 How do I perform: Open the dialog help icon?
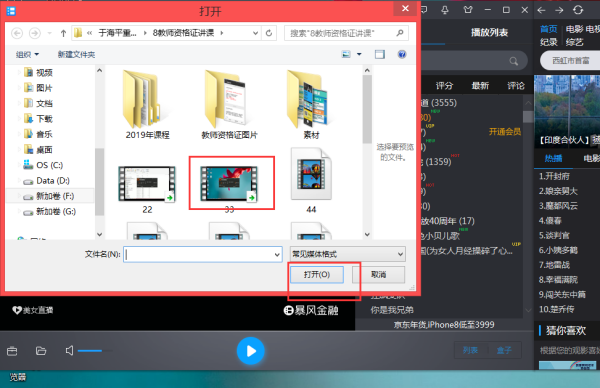(x=402, y=54)
